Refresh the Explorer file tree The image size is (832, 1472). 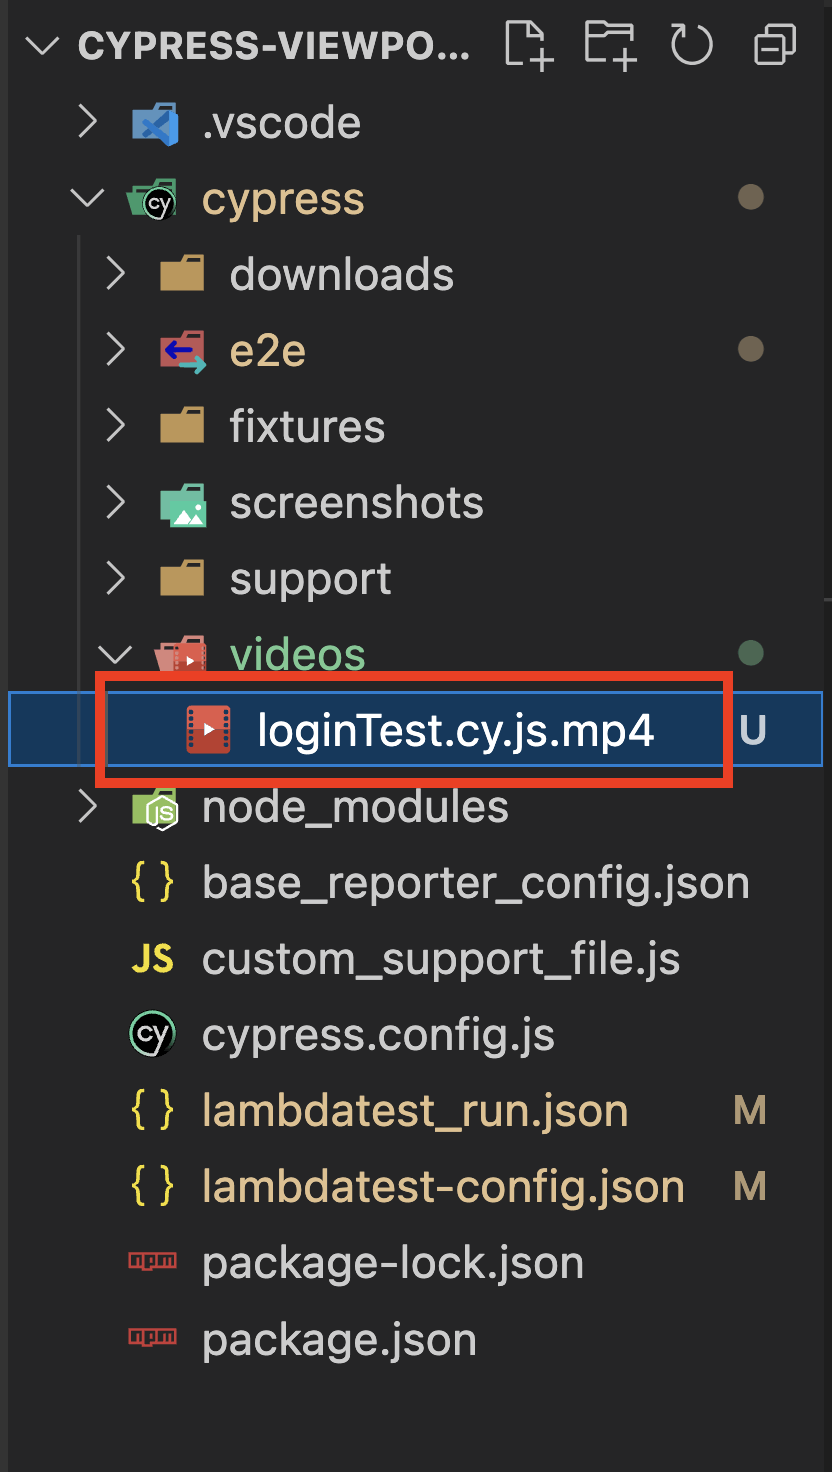691,46
